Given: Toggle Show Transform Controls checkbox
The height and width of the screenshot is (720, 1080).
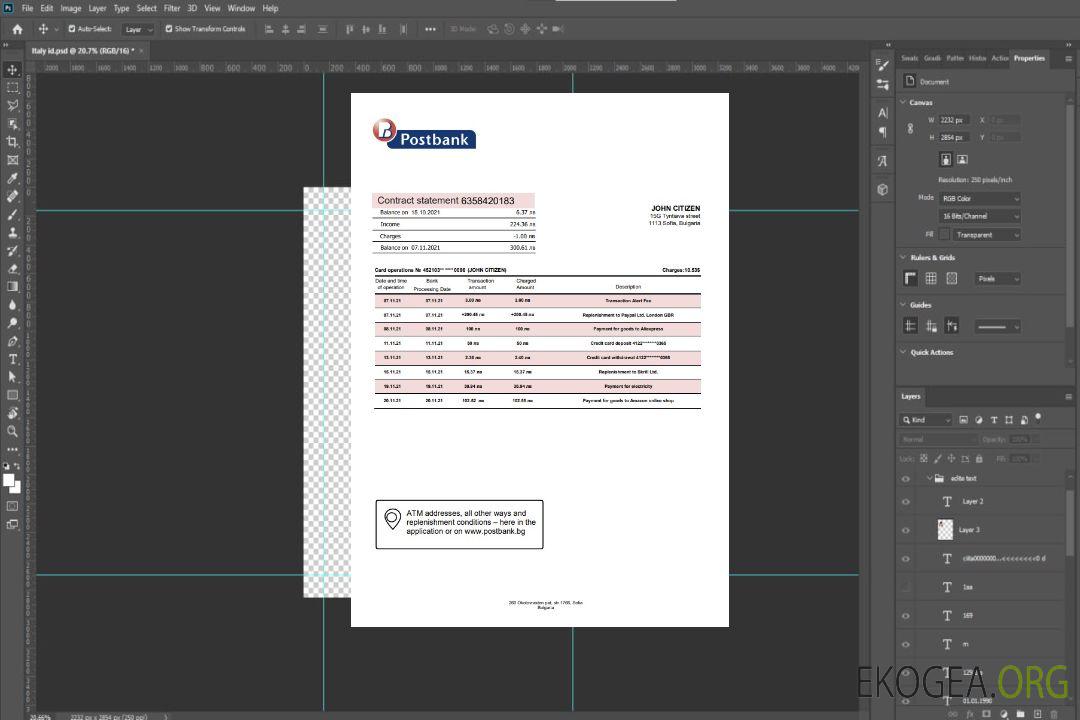Looking at the screenshot, I should tap(169, 29).
